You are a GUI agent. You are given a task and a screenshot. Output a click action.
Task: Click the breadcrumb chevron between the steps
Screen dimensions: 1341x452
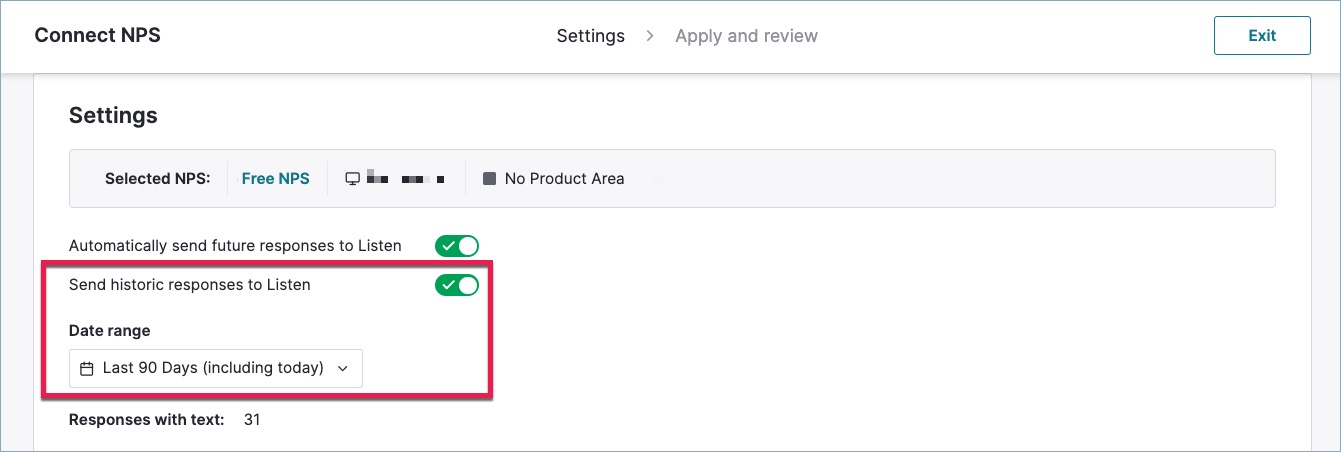[x=650, y=36]
